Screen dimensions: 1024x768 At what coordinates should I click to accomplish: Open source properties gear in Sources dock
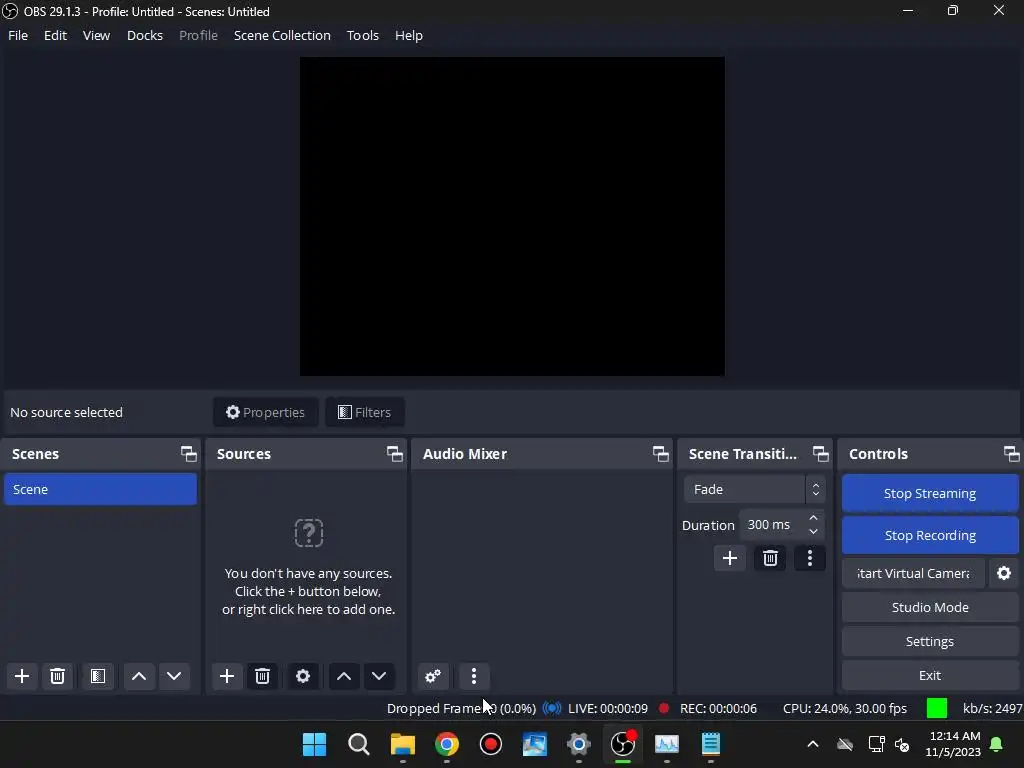click(x=303, y=676)
